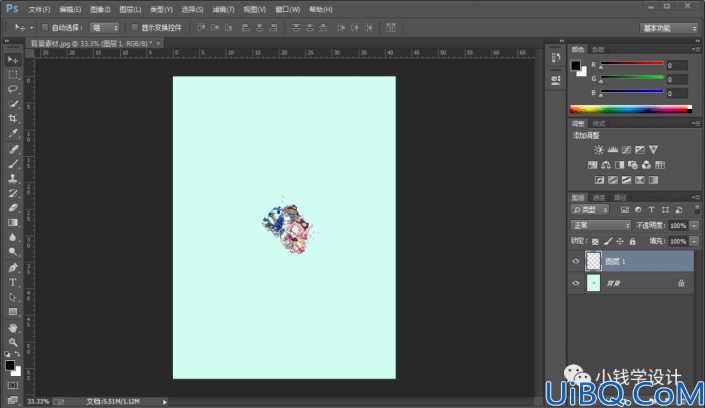Add a Hue/Saturation adjustment

coord(593,165)
